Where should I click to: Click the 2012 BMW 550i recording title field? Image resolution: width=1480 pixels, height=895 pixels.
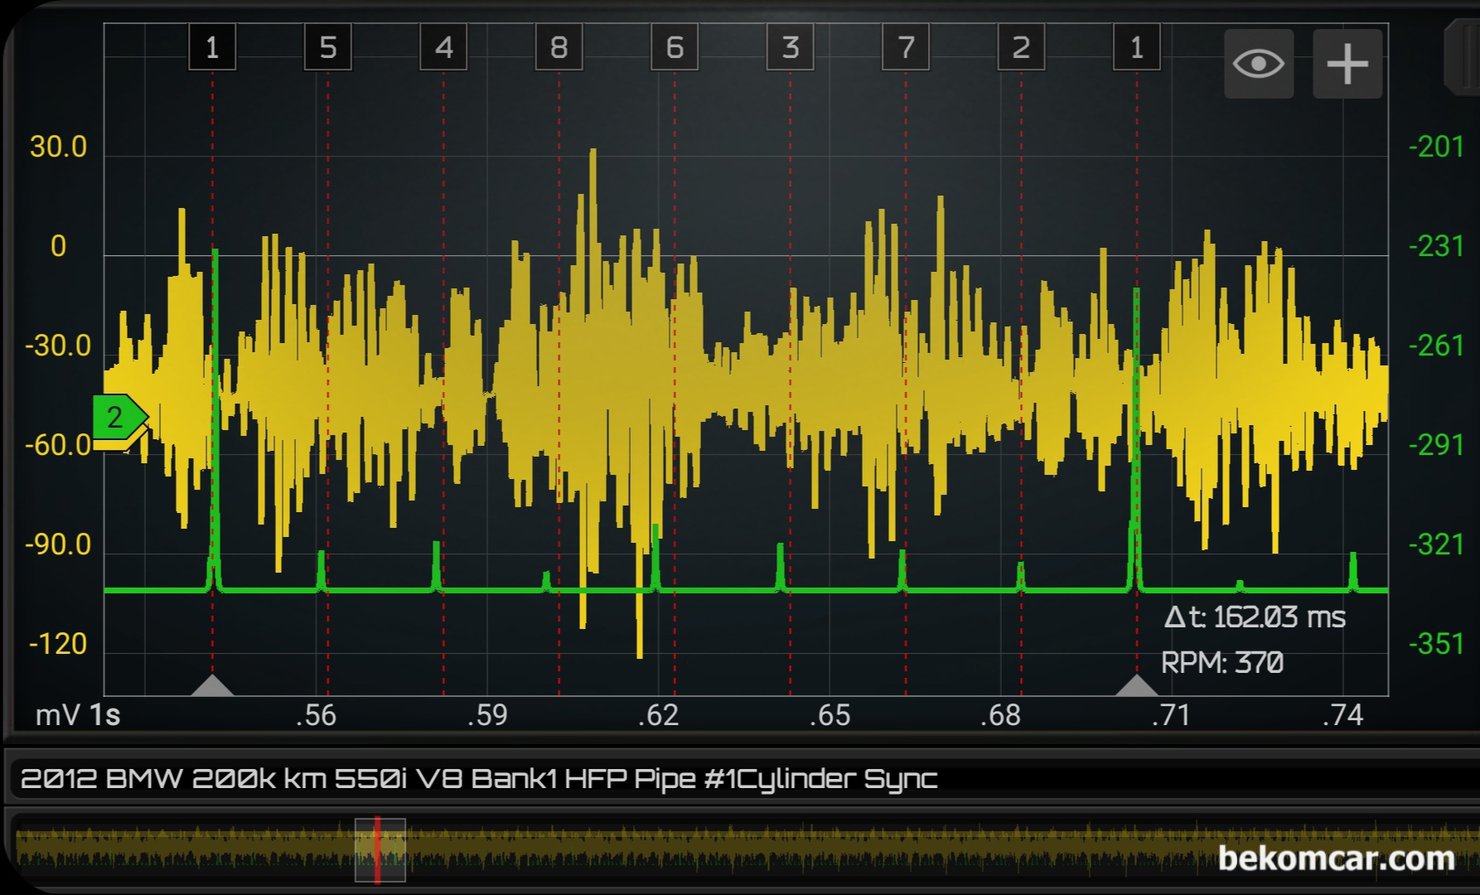pos(478,779)
